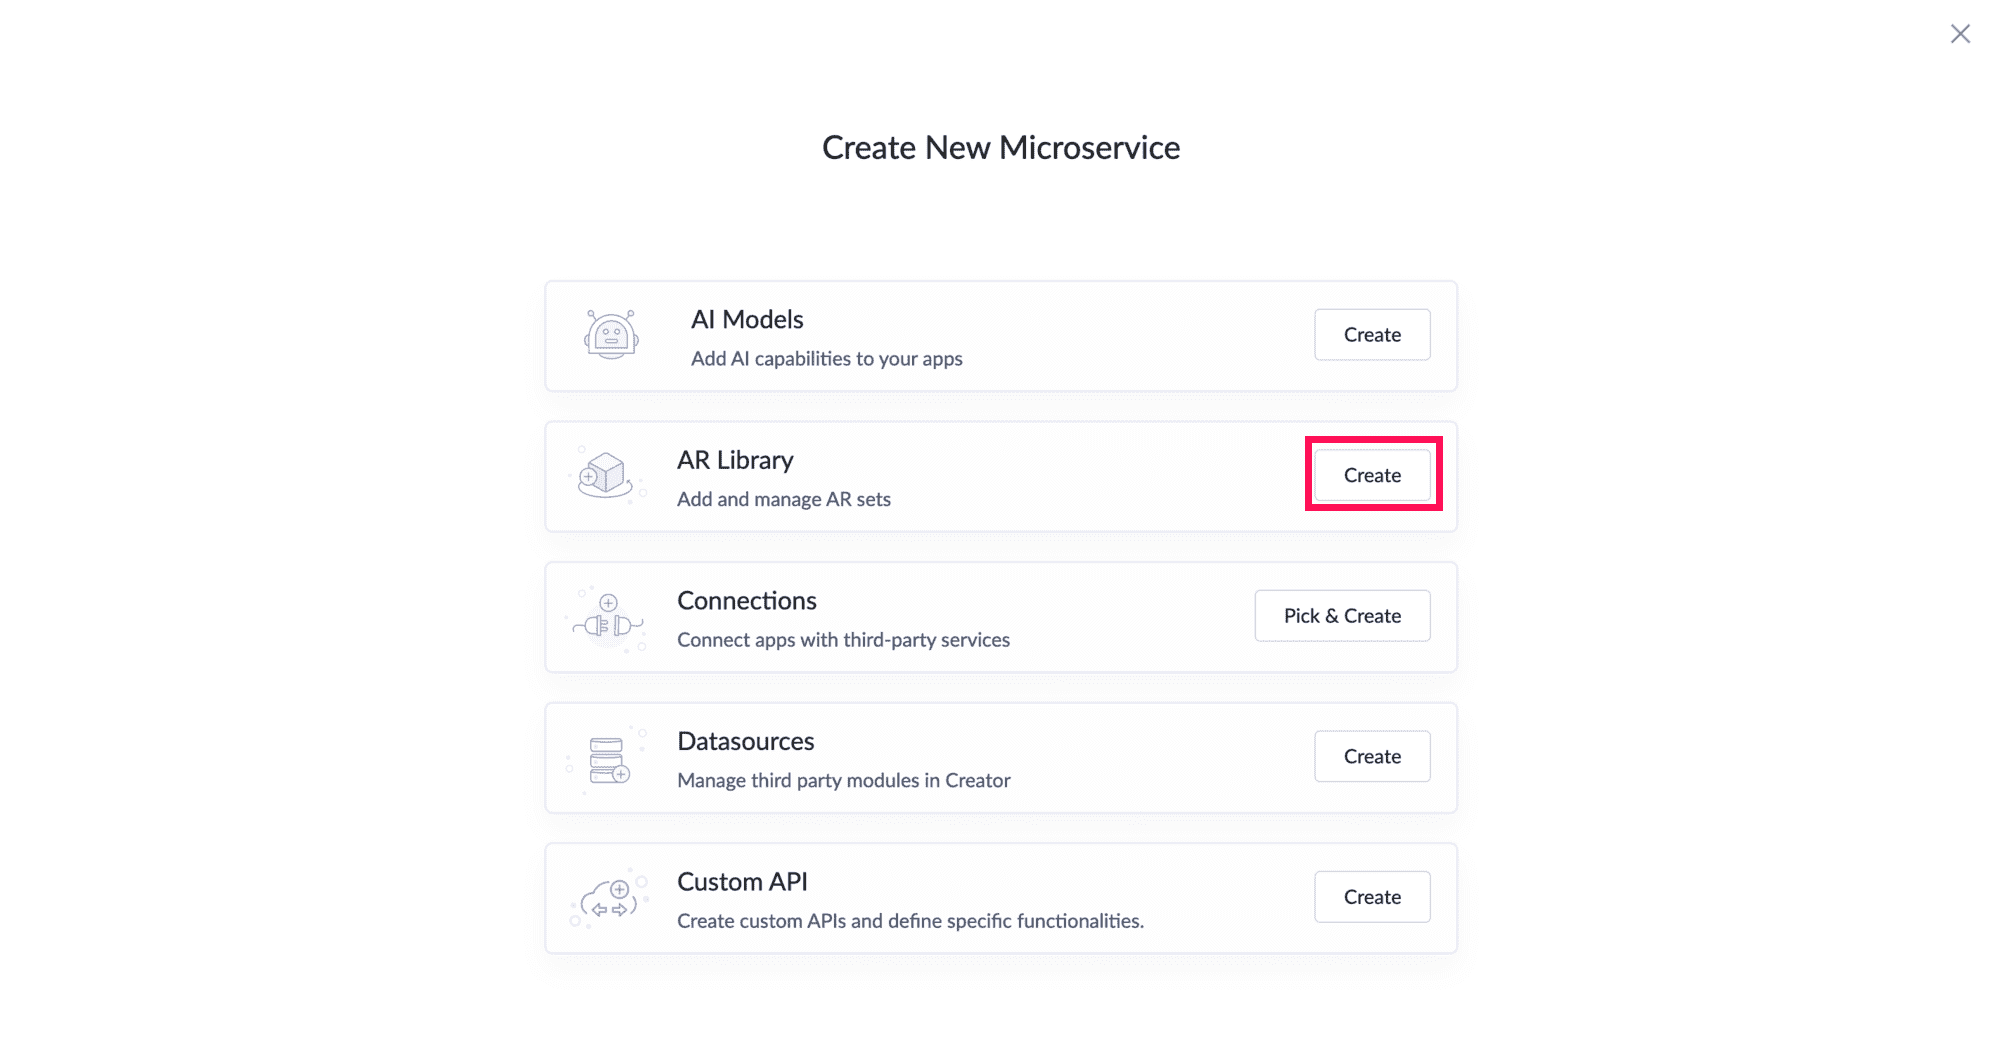Click the Connections heading text

pyautogui.click(x=747, y=601)
